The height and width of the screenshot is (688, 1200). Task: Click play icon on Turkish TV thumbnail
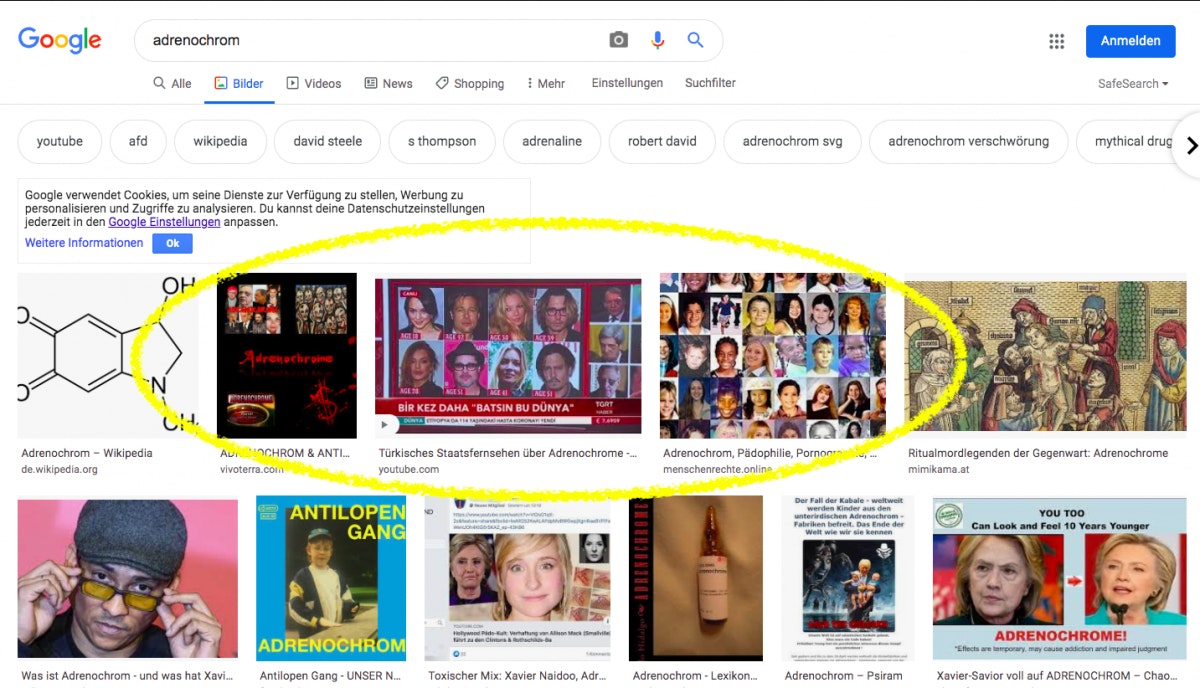coord(385,425)
